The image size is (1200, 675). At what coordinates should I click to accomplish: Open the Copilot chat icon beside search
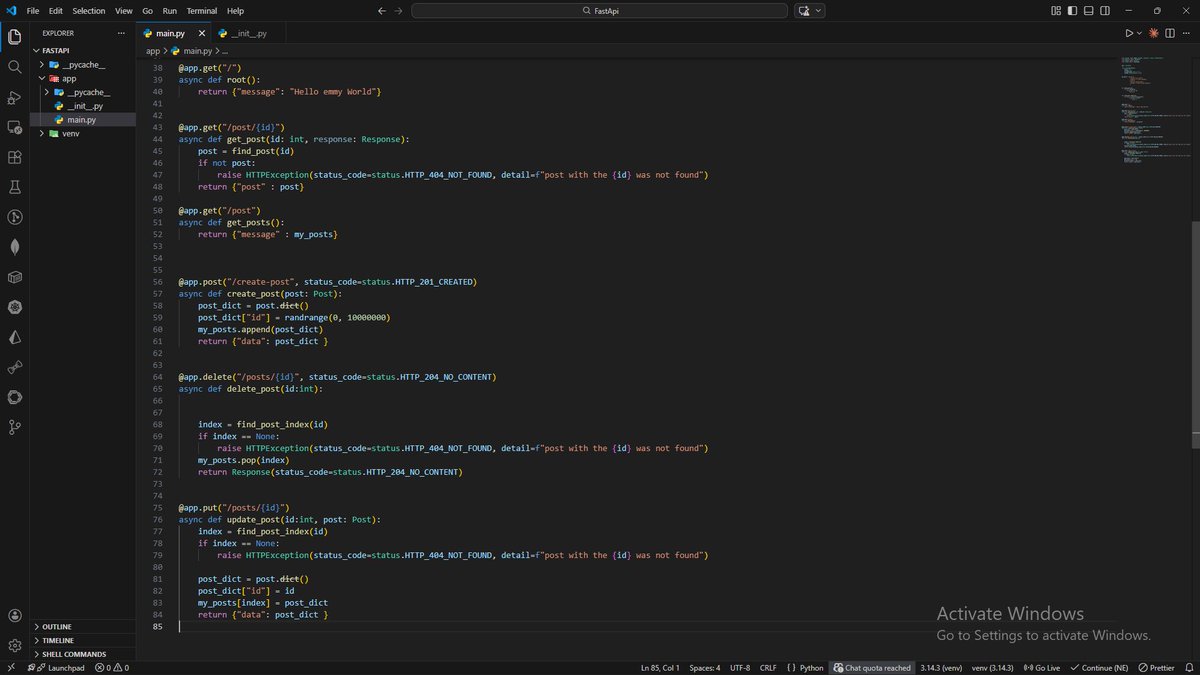point(805,10)
